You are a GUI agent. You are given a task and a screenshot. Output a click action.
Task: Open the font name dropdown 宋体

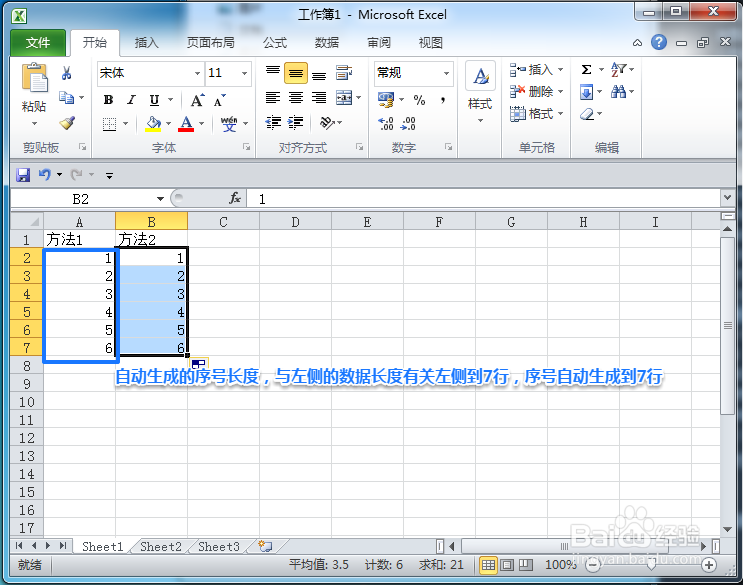[x=198, y=73]
